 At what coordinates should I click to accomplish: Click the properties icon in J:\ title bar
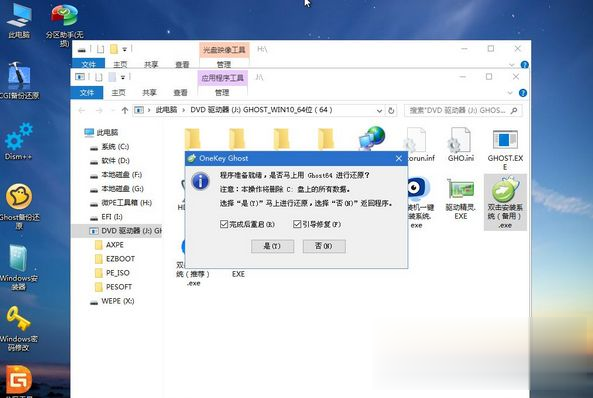pos(99,77)
